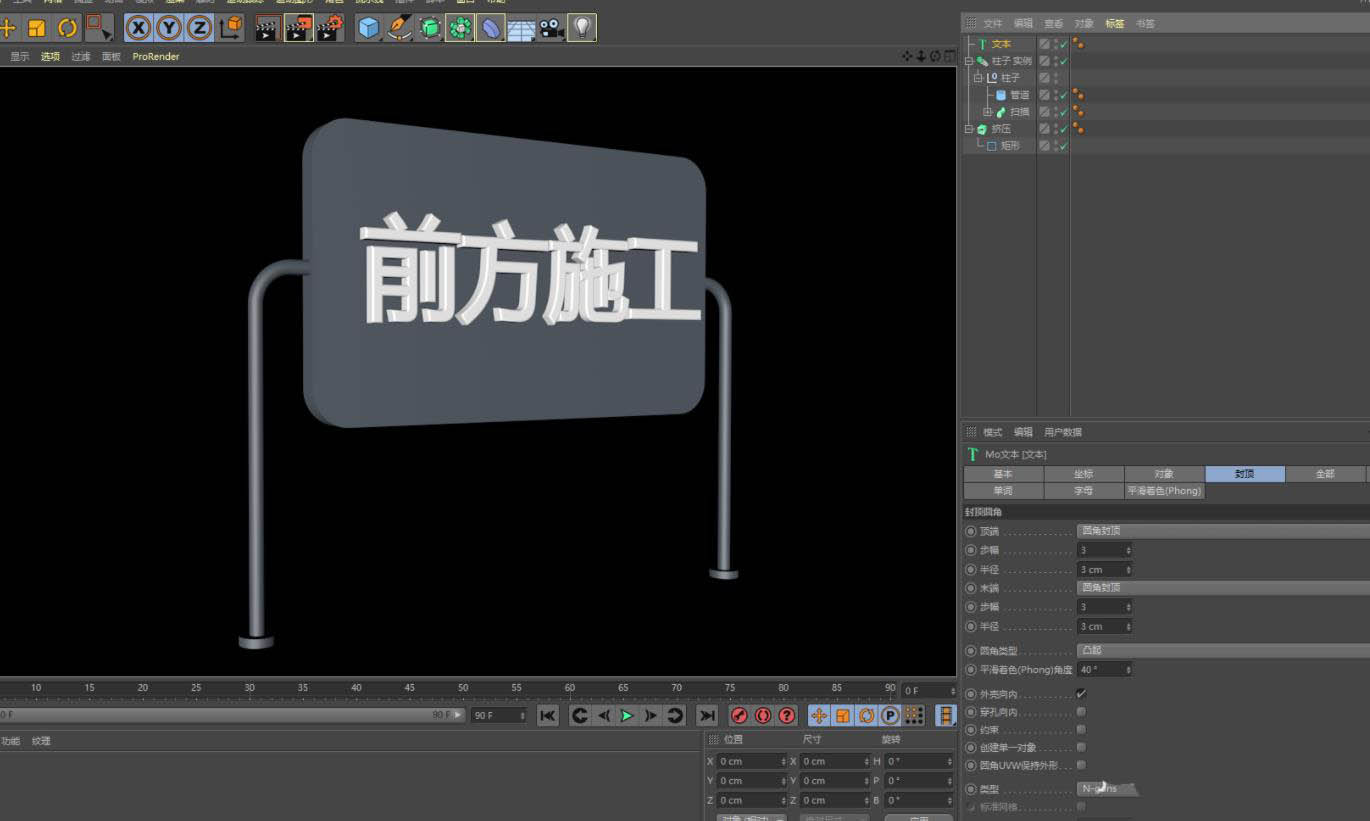Screen dimensions: 1370x821
Task: Collapse the 挤压 object in tree
Action: (x=969, y=129)
